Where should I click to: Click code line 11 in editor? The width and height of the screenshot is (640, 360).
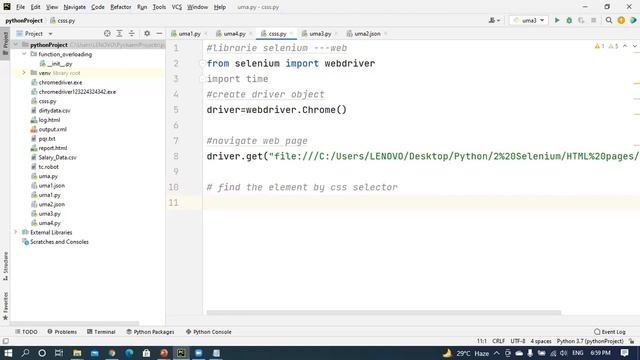pyautogui.click(x=420, y=203)
